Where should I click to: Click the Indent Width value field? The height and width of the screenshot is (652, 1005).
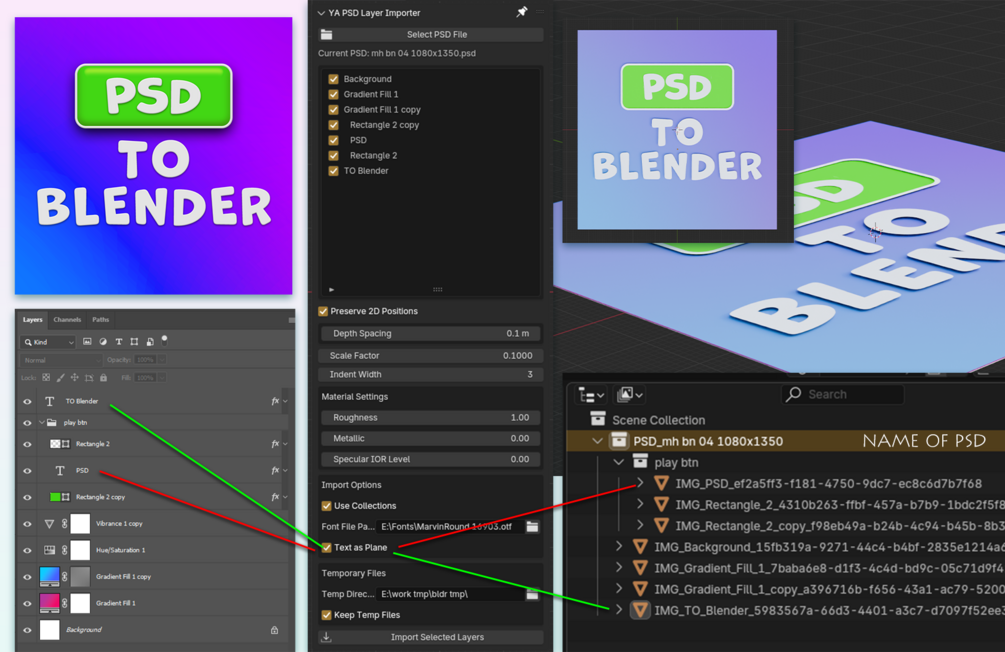431,374
